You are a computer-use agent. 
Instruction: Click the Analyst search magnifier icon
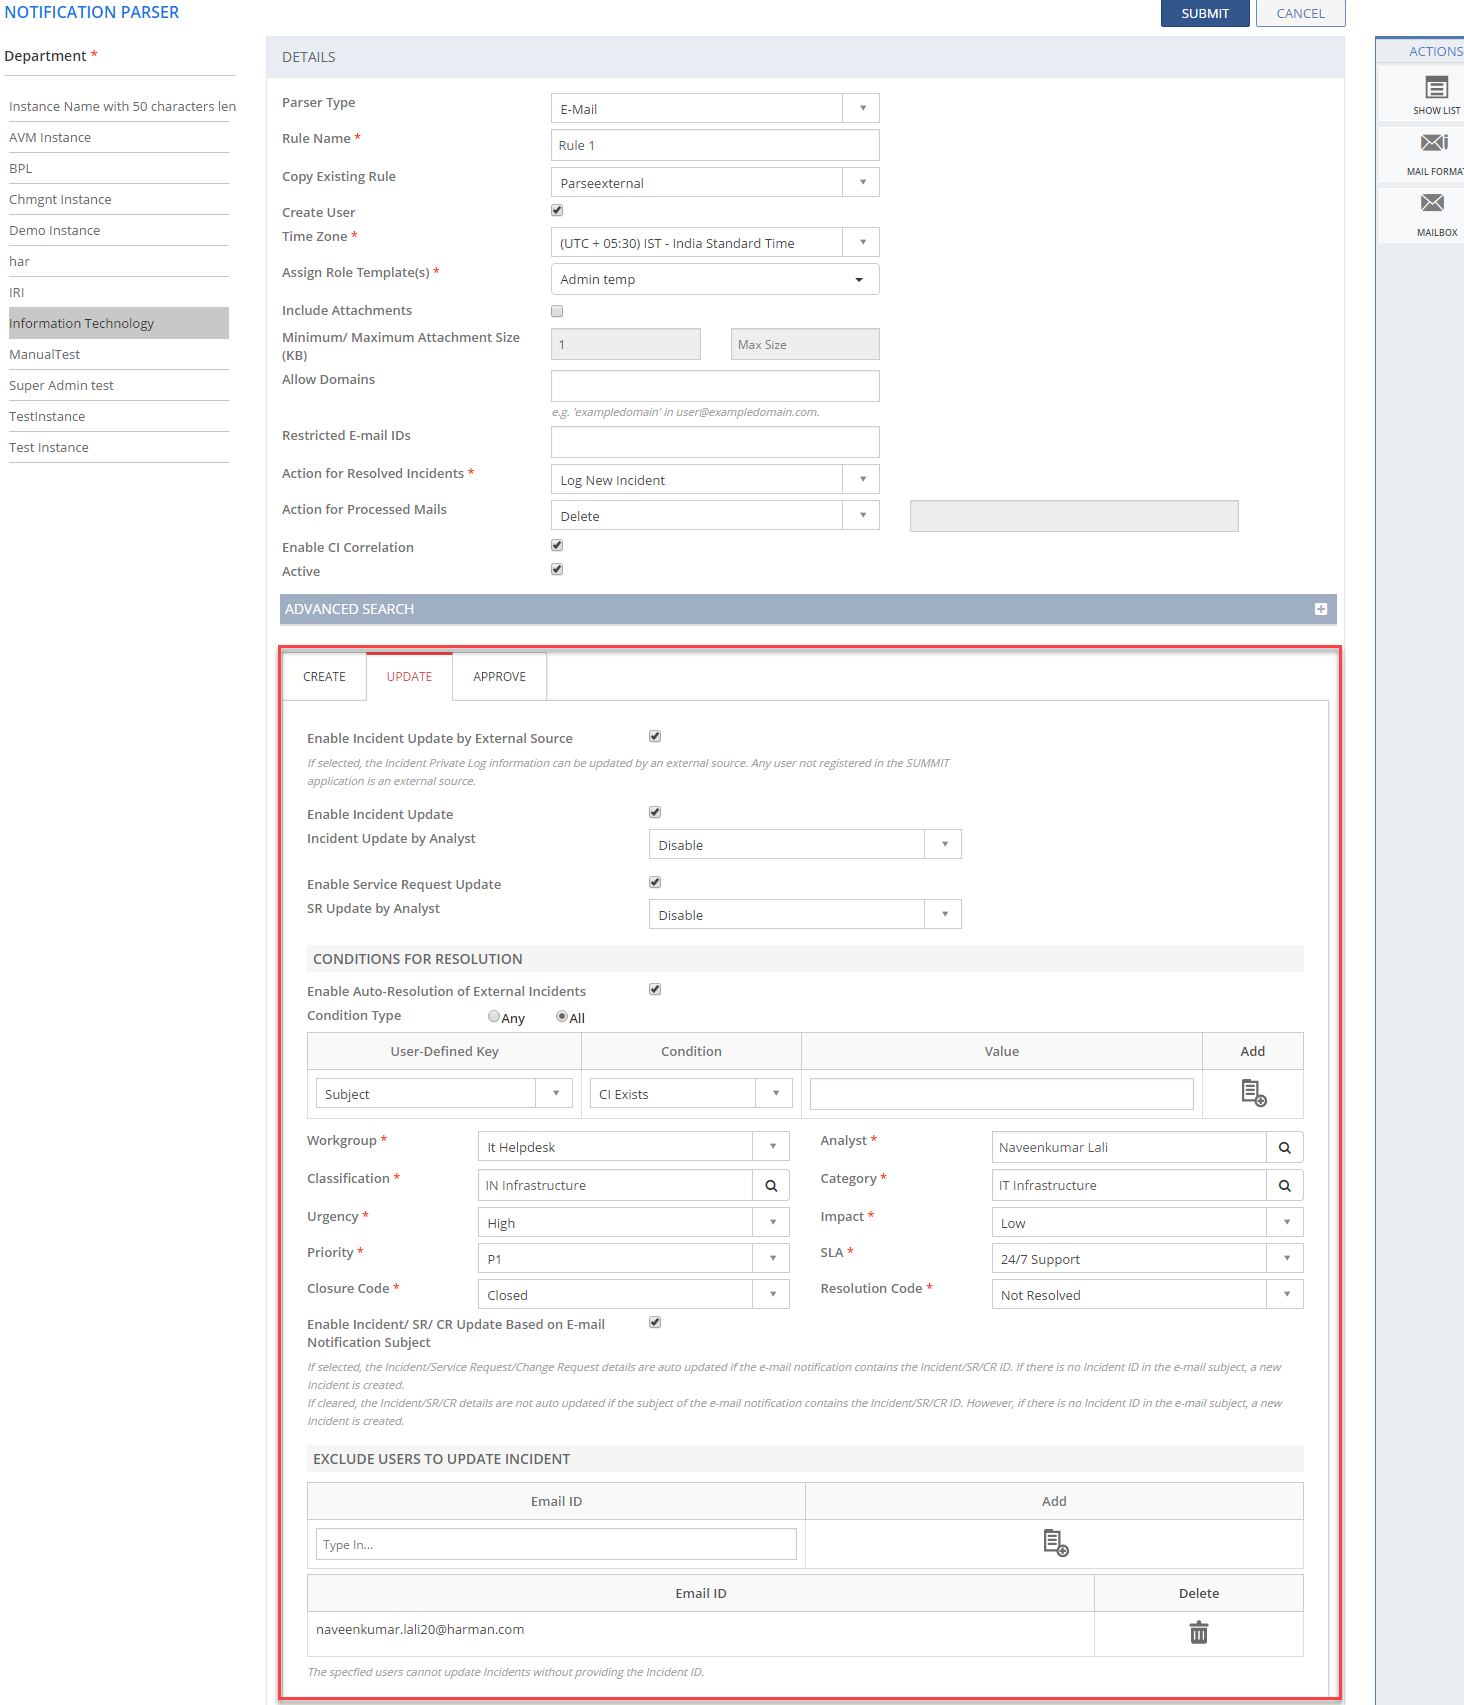1284,1148
